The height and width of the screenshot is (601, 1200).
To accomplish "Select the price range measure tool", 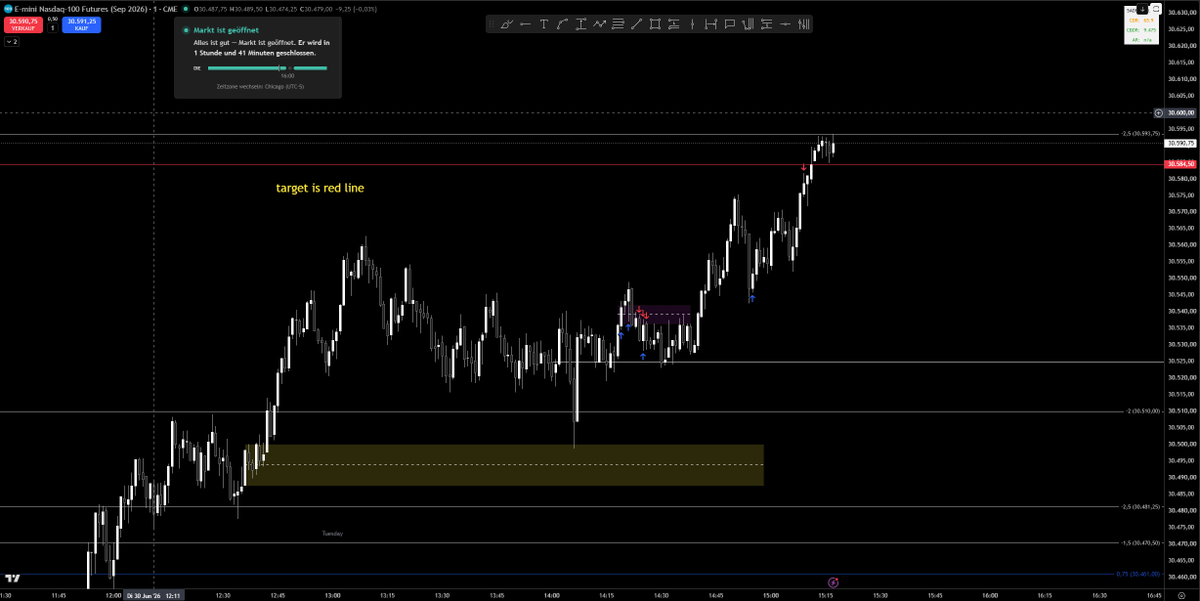I will coord(581,24).
